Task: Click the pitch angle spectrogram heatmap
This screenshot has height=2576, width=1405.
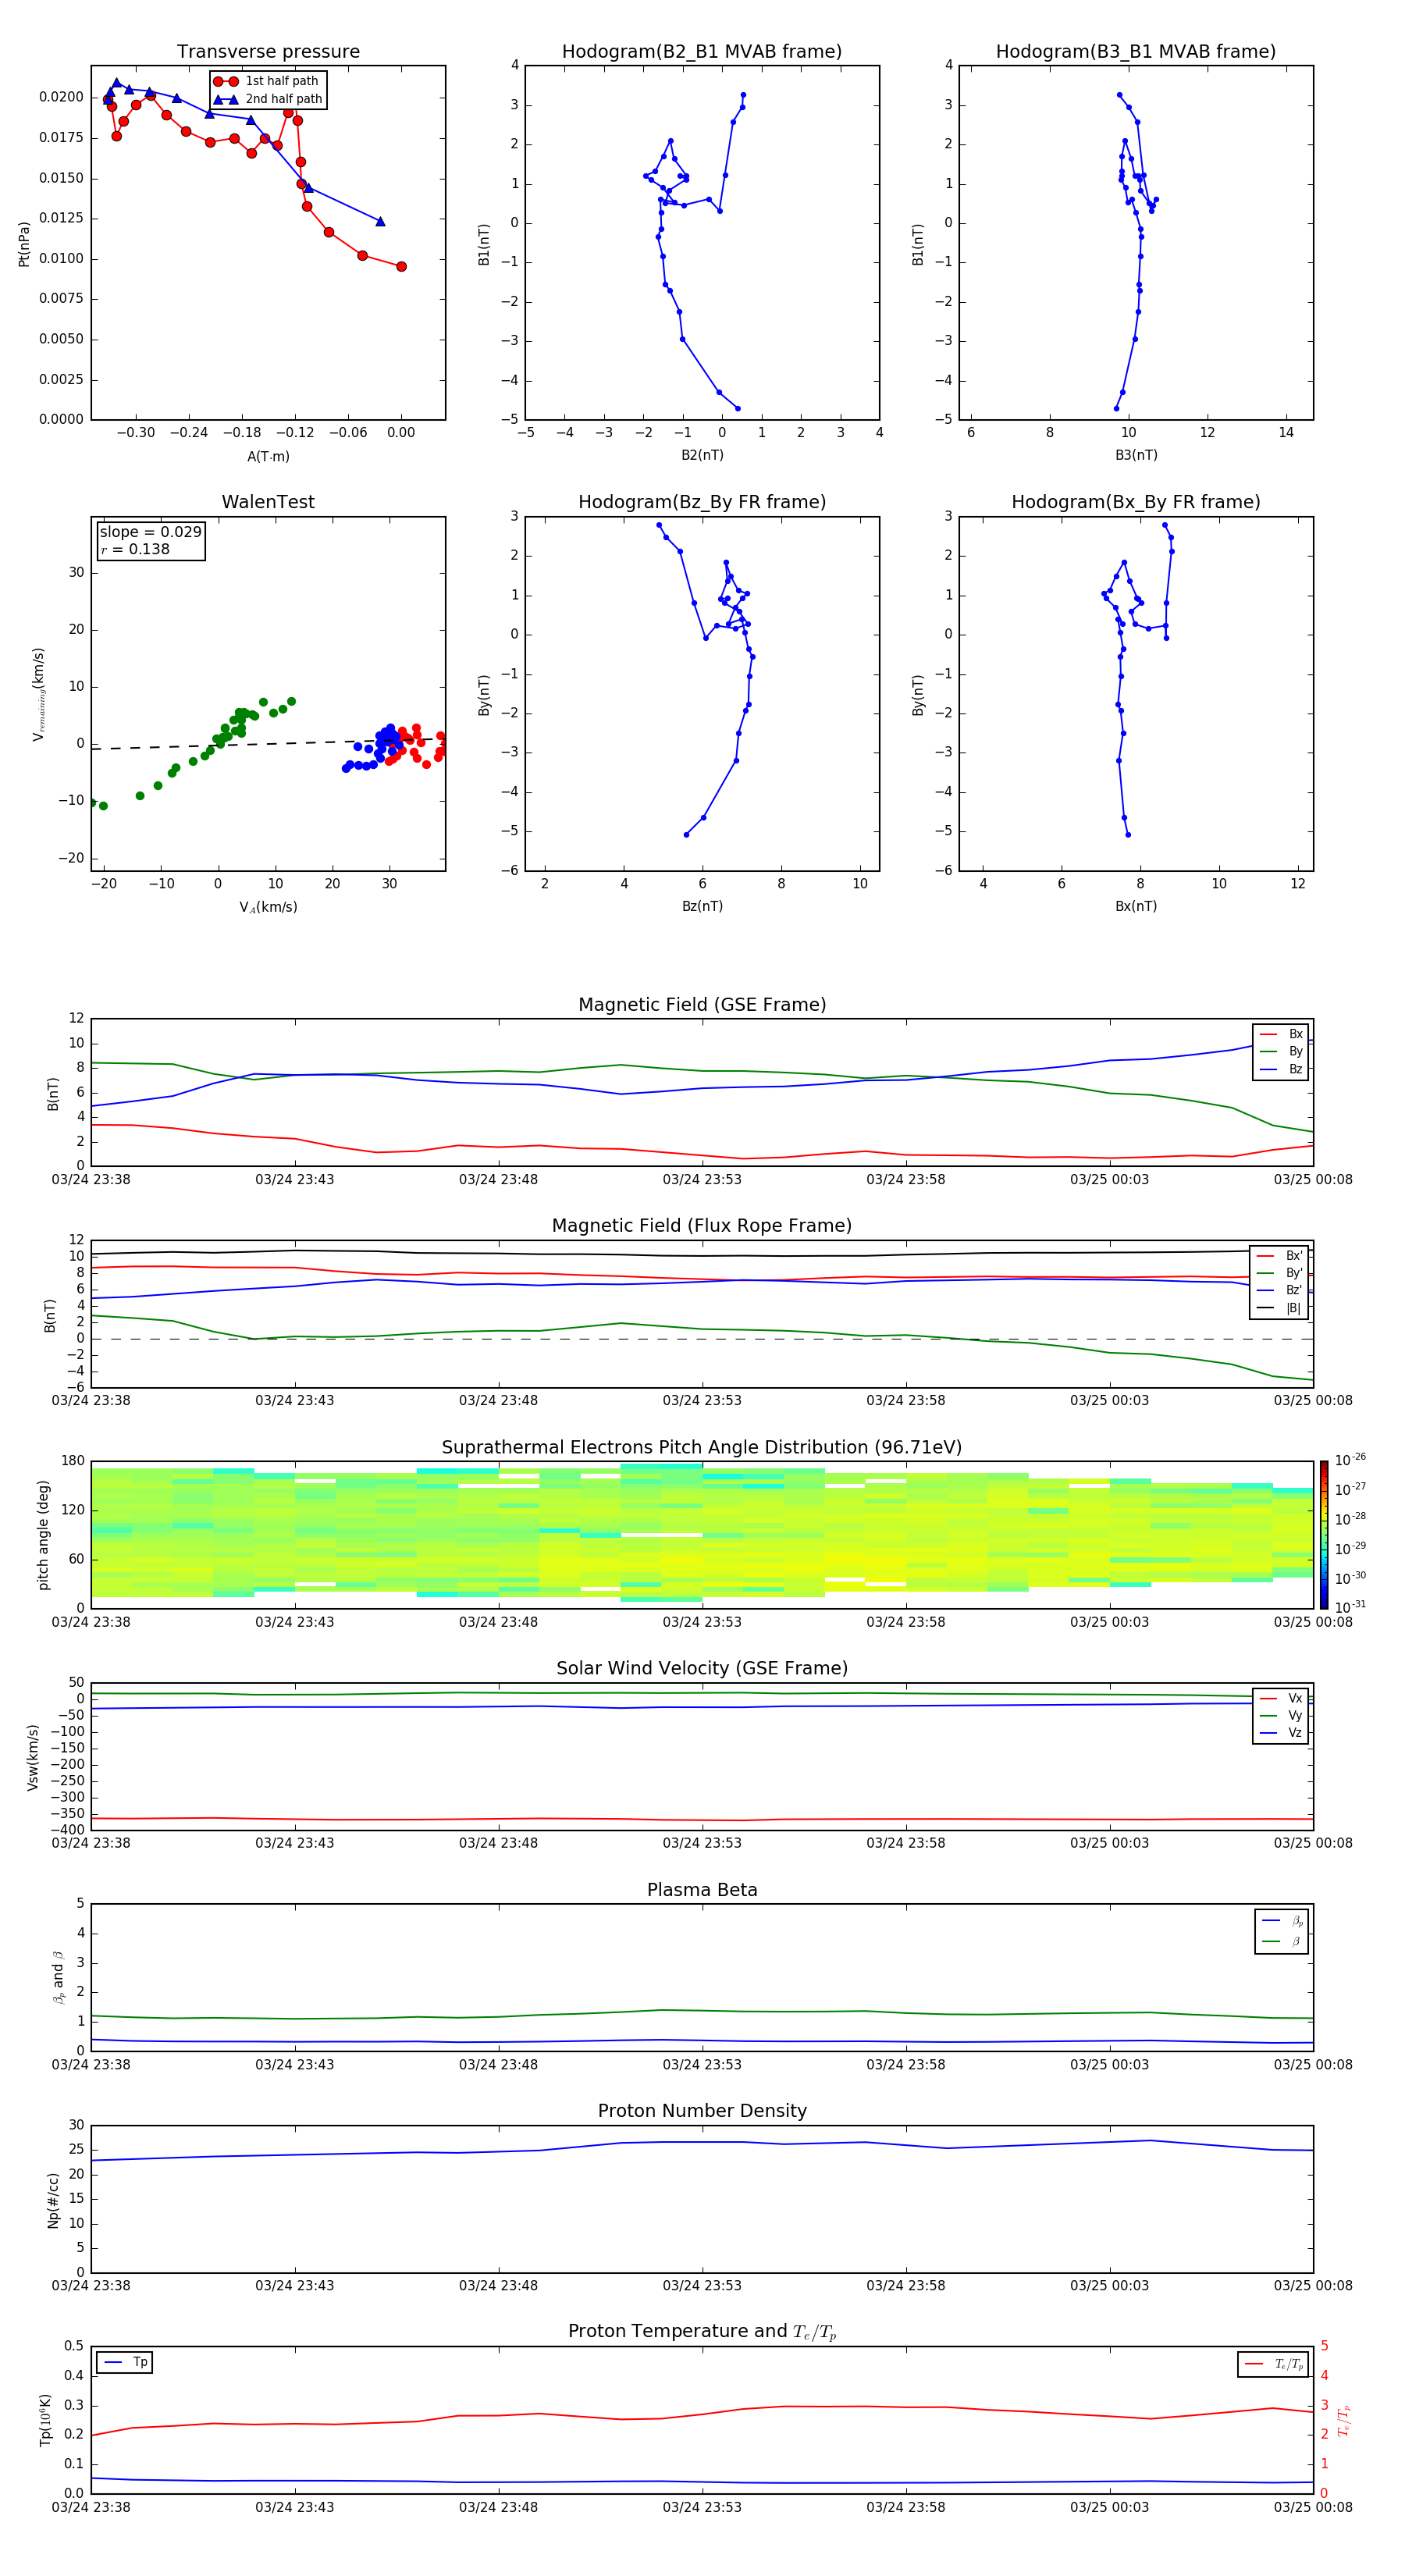Action: click(x=702, y=1534)
